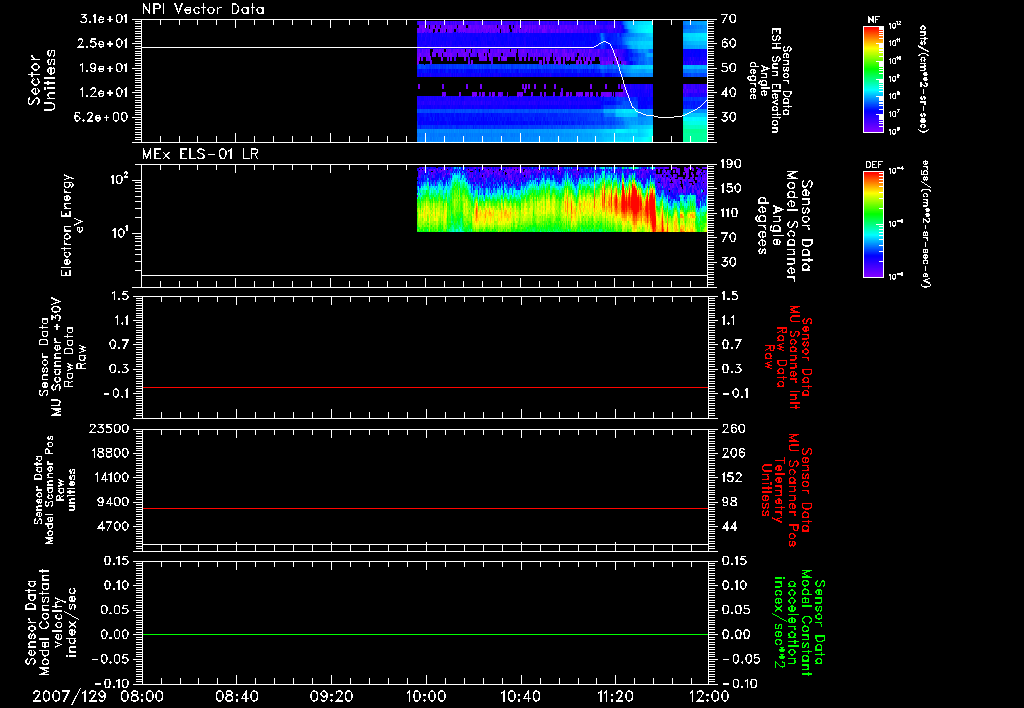Click the "08:40" time tick label

click(x=236, y=696)
